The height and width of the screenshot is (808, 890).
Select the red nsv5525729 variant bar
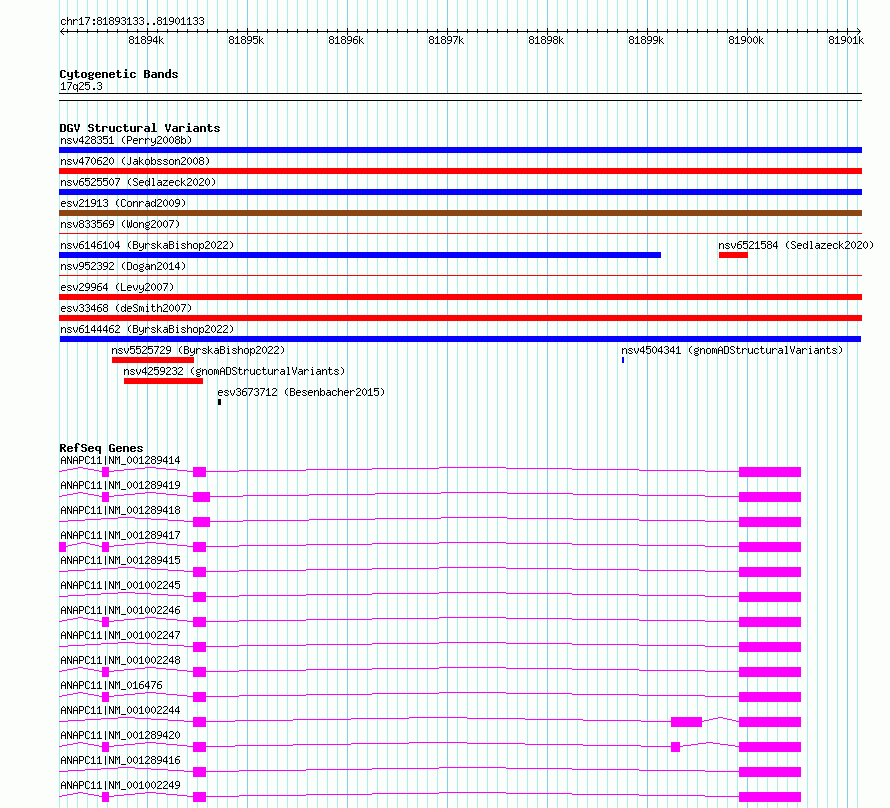point(153,360)
